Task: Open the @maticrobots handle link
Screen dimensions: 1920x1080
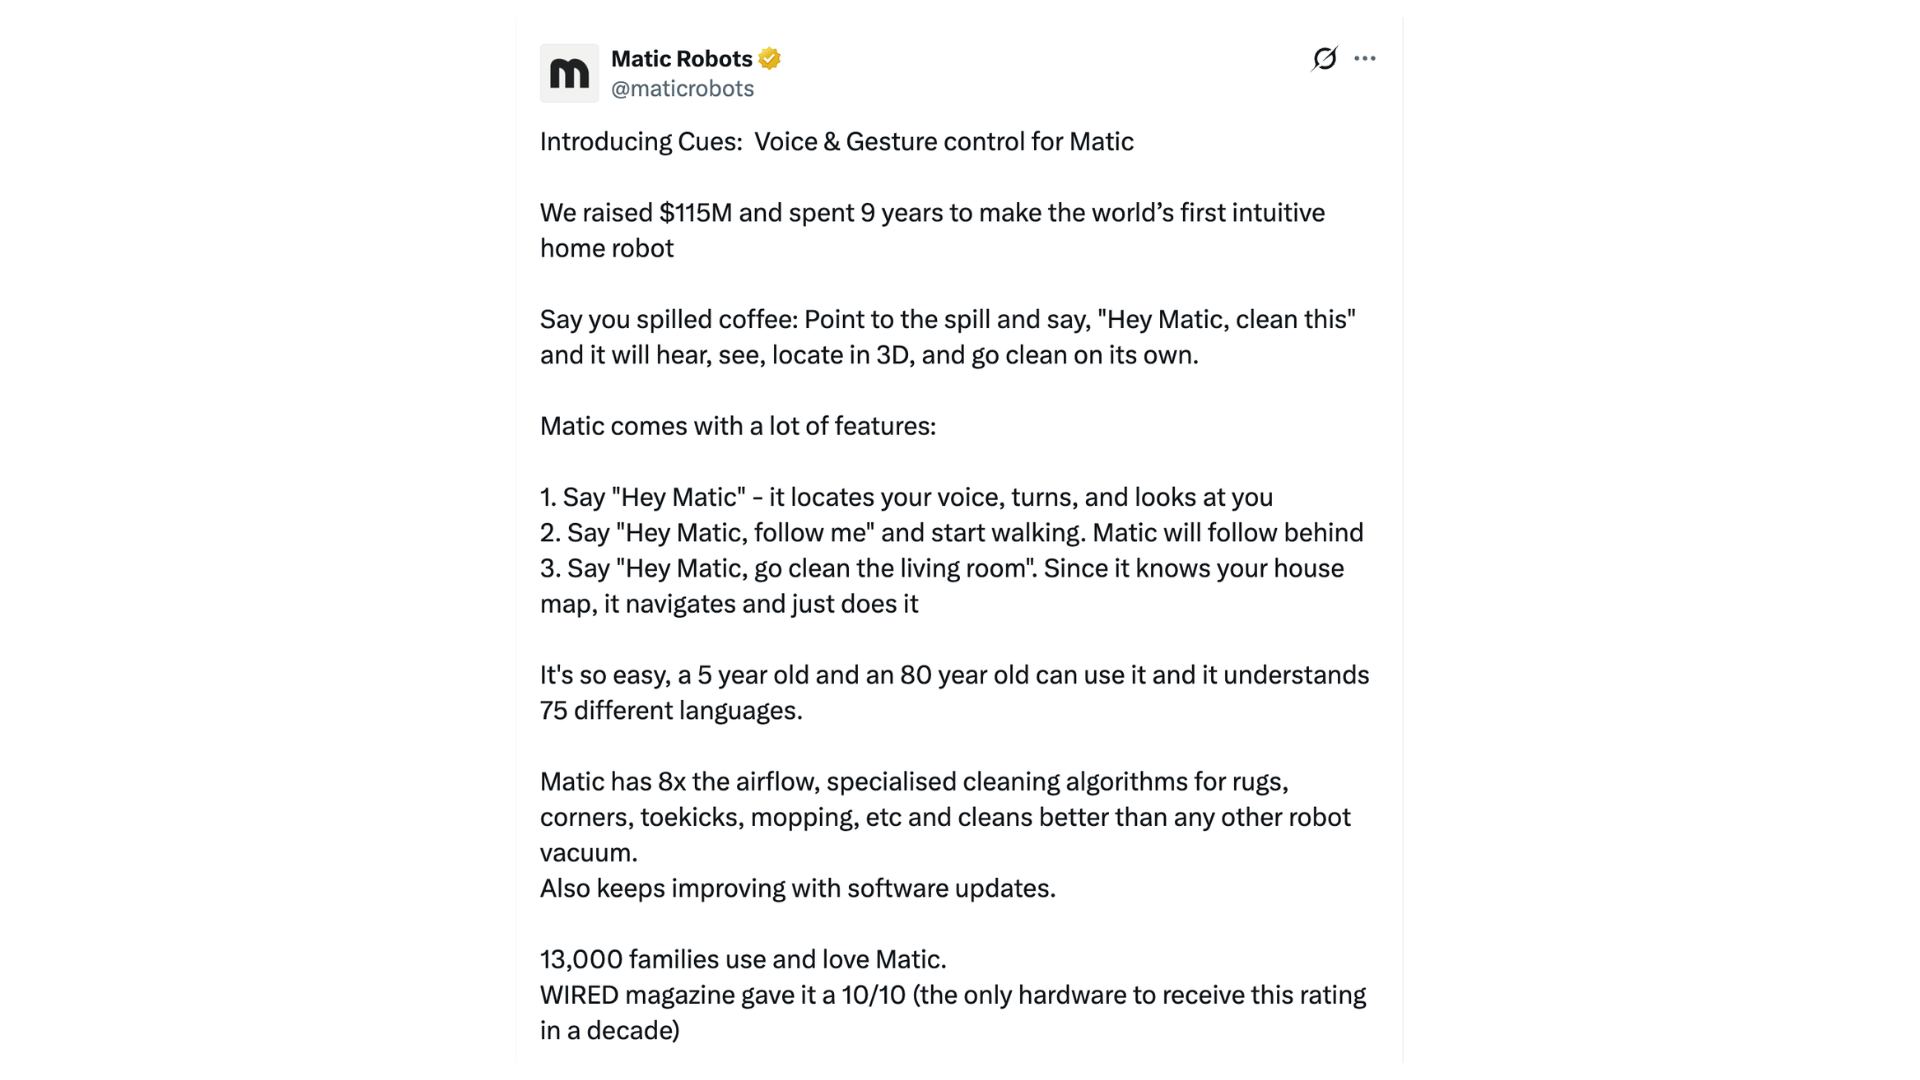Action: pos(682,89)
